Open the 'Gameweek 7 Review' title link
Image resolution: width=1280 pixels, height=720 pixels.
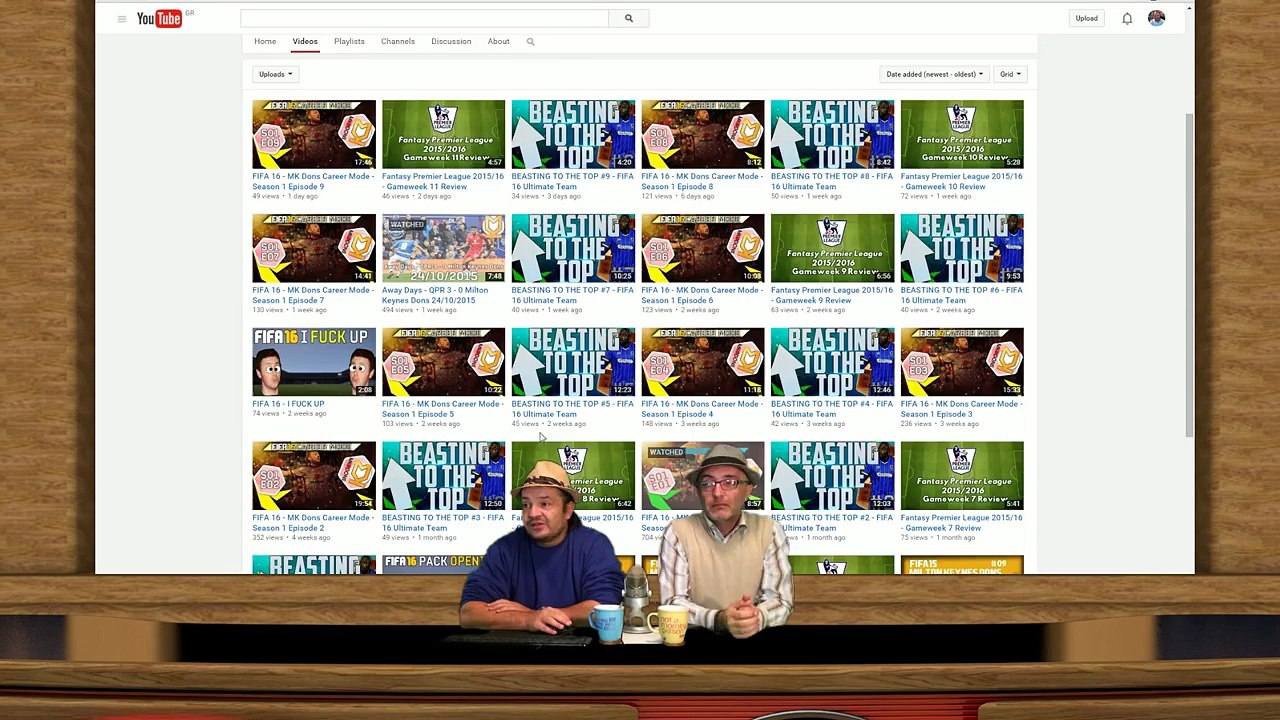point(961,523)
